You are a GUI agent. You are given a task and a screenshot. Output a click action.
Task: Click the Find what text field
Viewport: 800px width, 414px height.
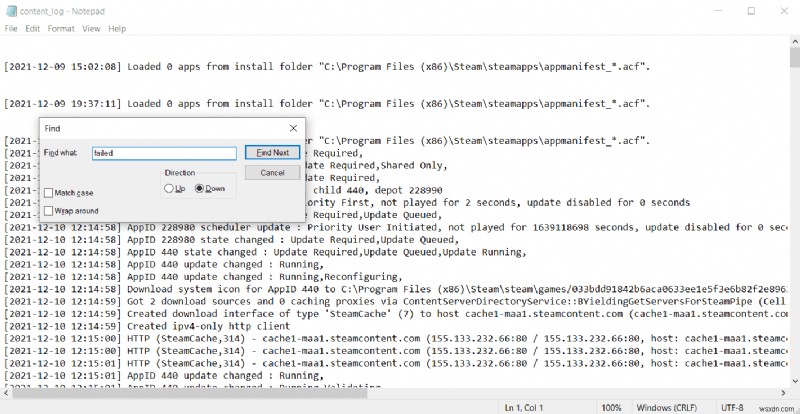[164, 153]
